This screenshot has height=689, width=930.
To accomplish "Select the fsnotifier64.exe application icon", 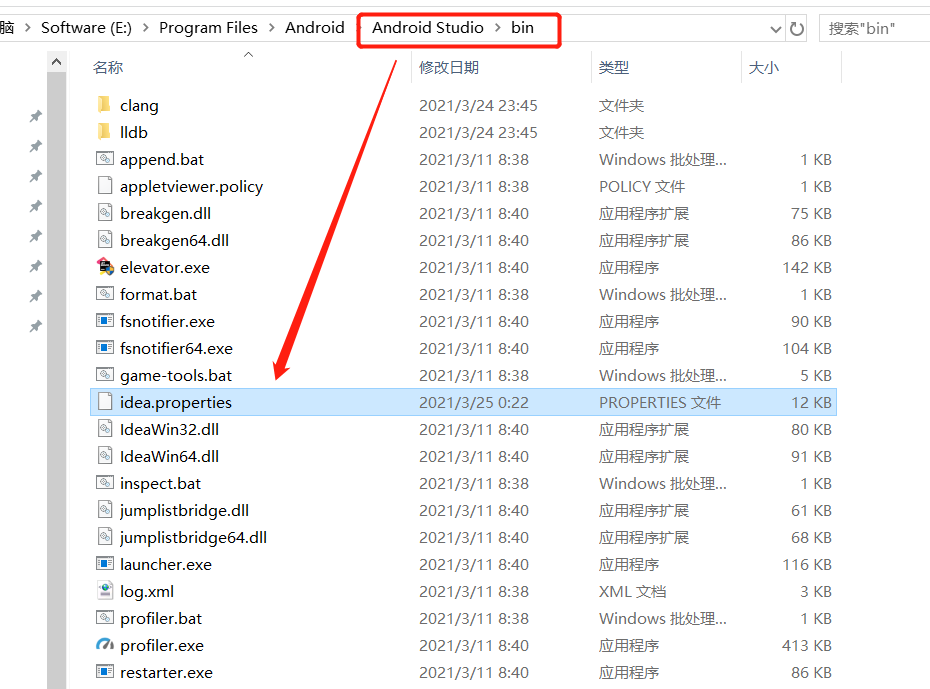I will tap(104, 347).
